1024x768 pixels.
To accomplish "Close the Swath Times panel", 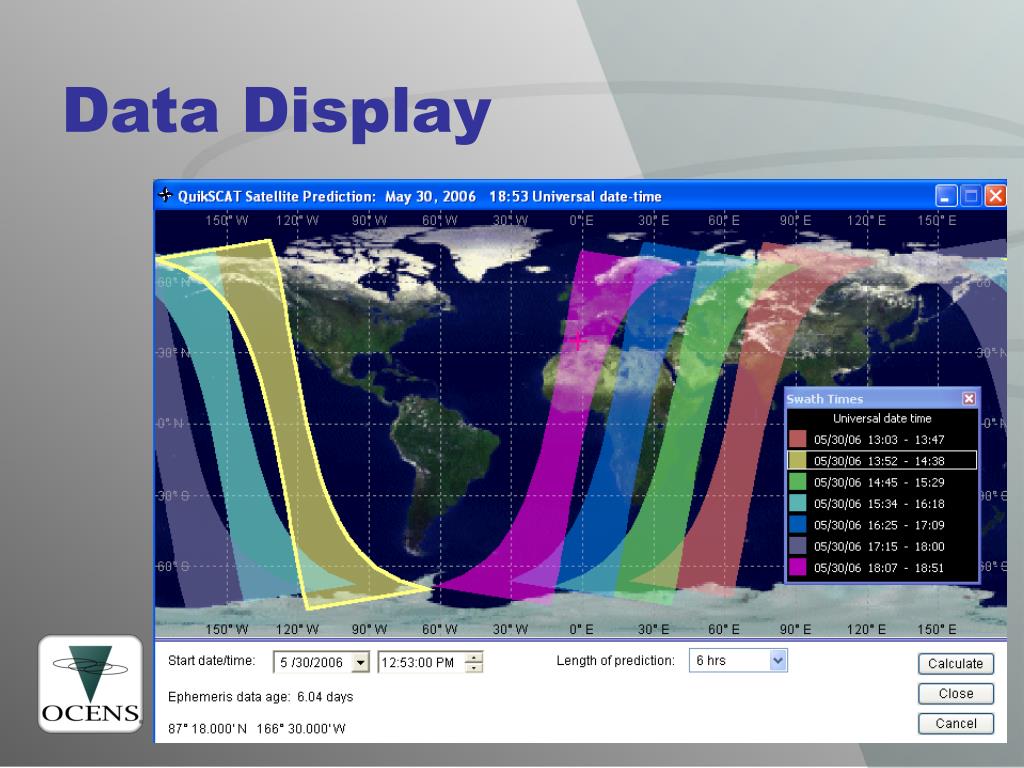I will 969,398.
